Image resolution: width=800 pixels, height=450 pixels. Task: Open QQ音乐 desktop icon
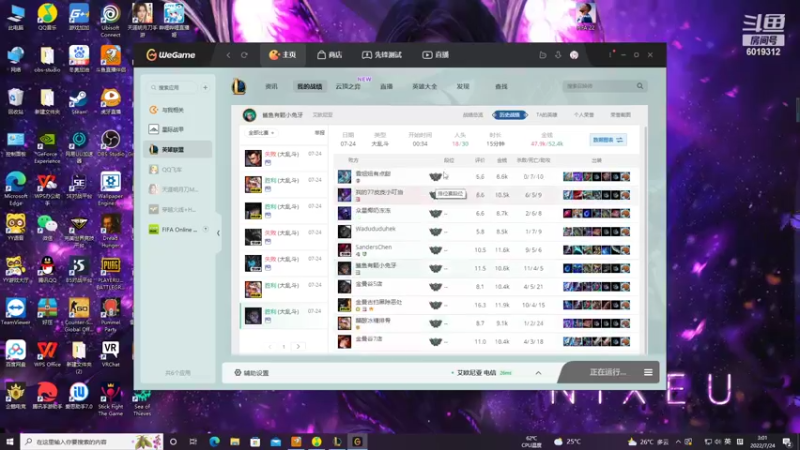[47, 18]
